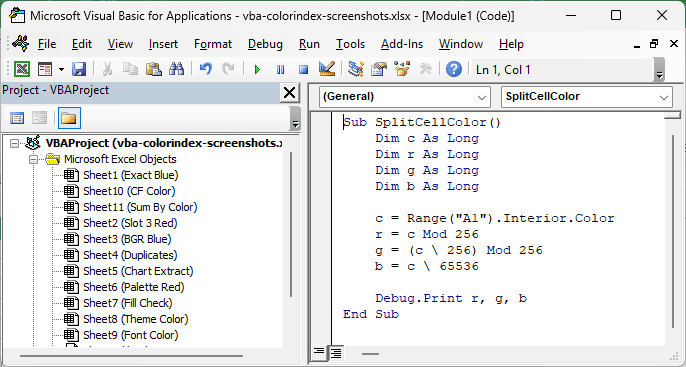Click the Project tree vertical scrollbar
The height and width of the screenshot is (367, 686).
[x=291, y=225]
